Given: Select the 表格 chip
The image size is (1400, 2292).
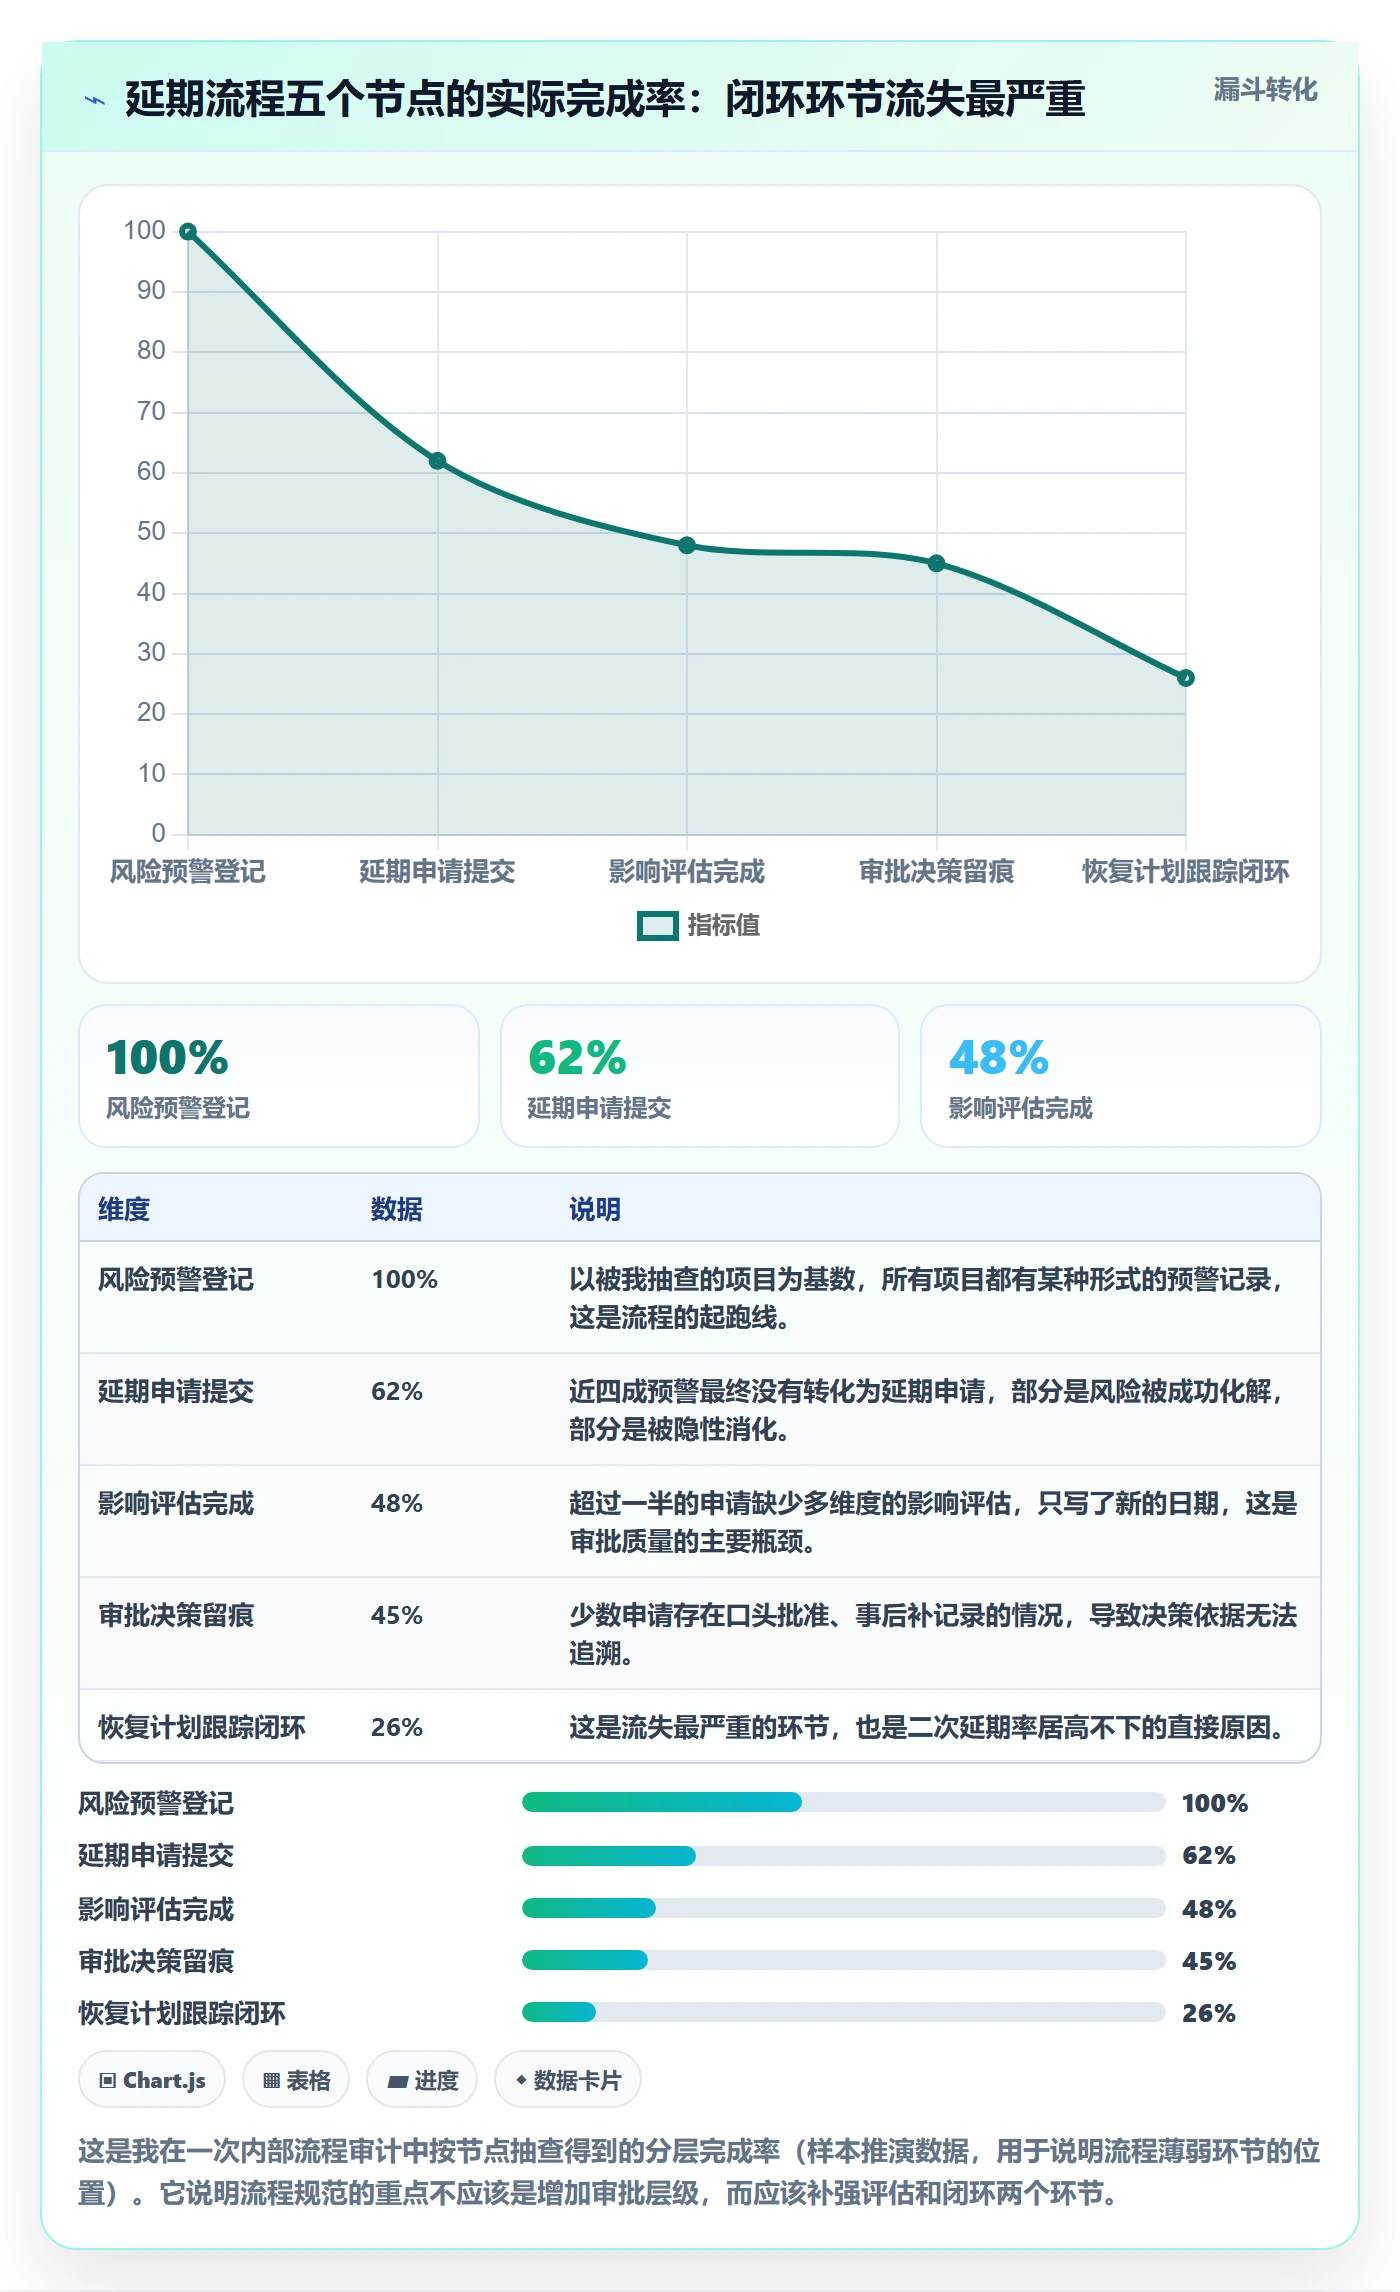Looking at the screenshot, I should pyautogui.click(x=296, y=2080).
